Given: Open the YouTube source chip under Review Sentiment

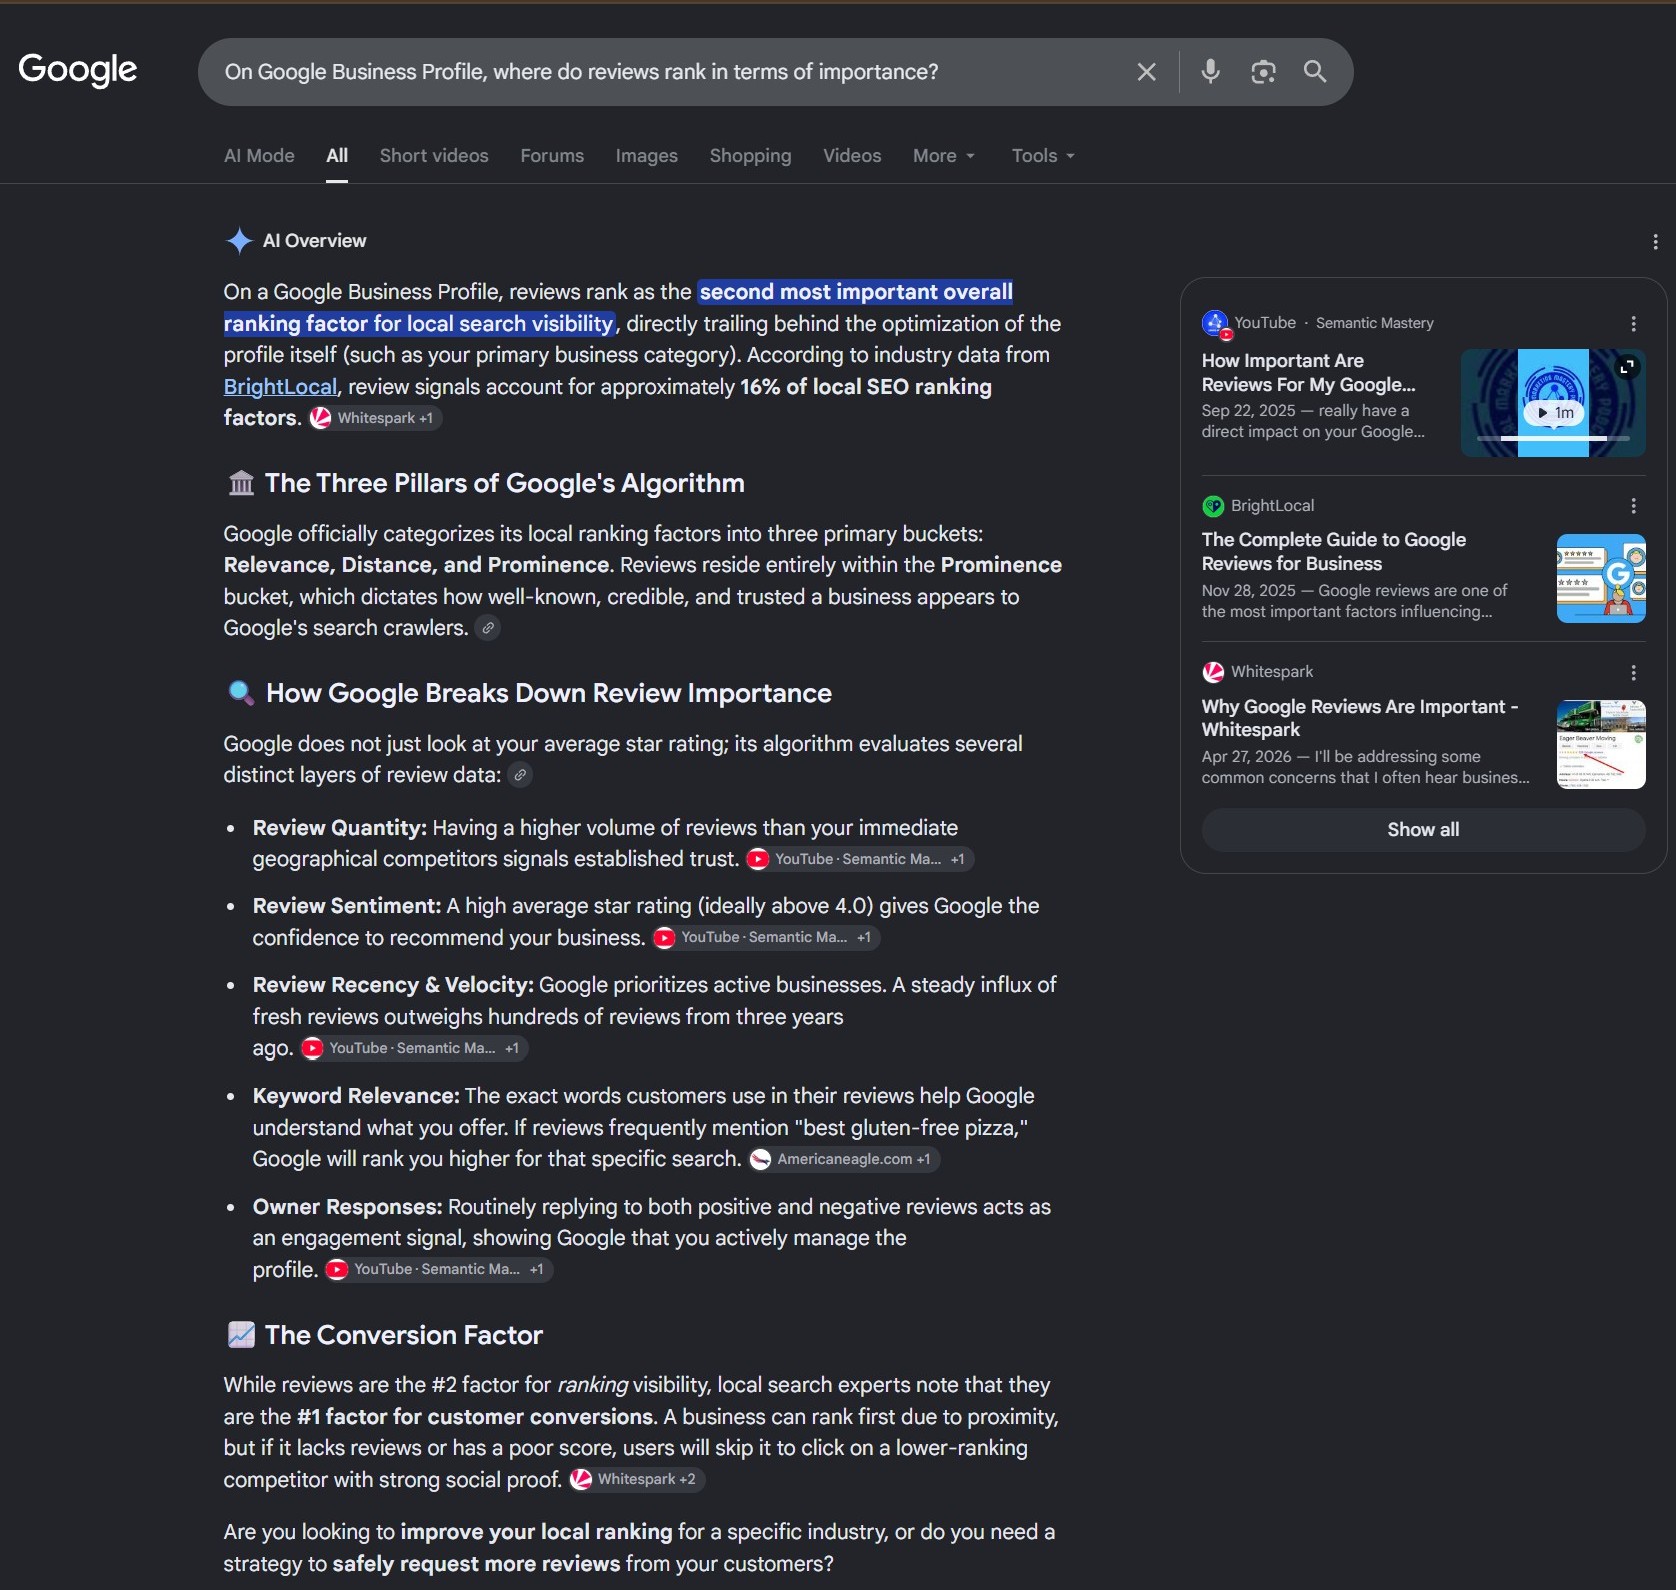Looking at the screenshot, I should [x=766, y=938].
